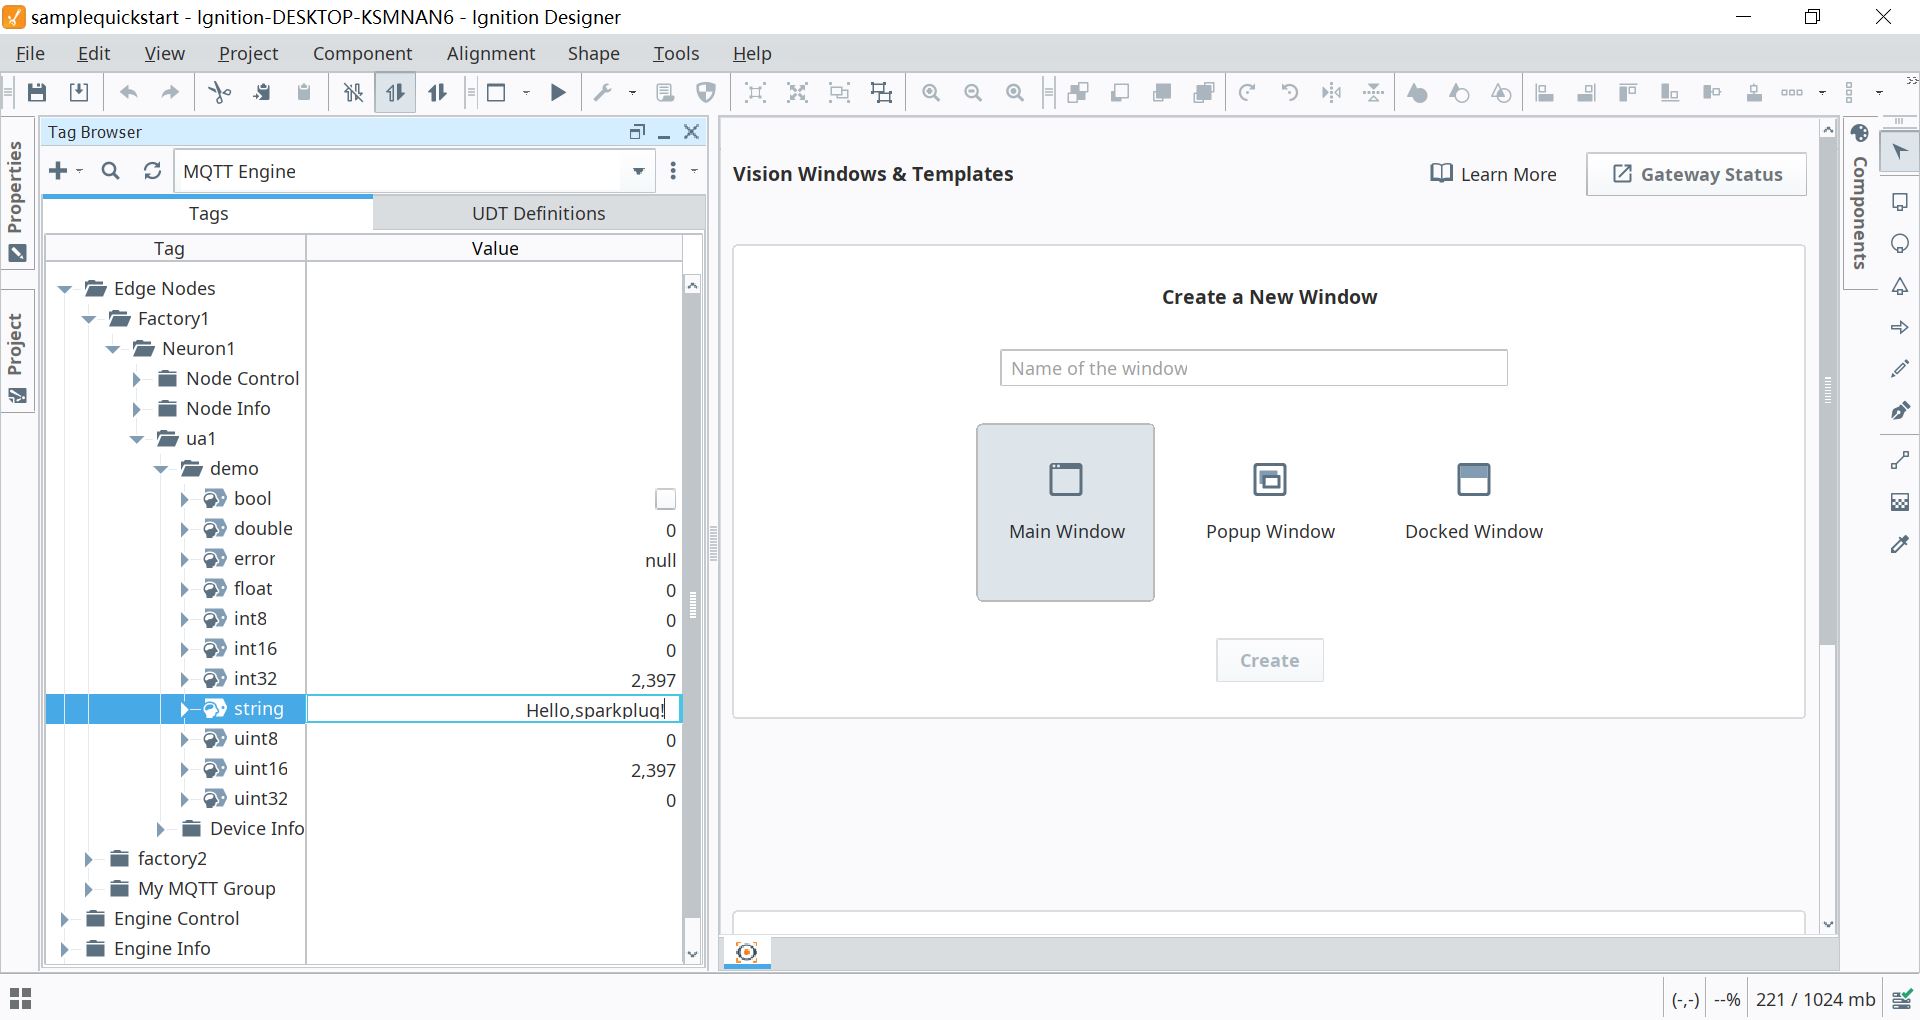The width and height of the screenshot is (1920, 1020).
Task: Open the Learn More link
Action: point(1493,174)
